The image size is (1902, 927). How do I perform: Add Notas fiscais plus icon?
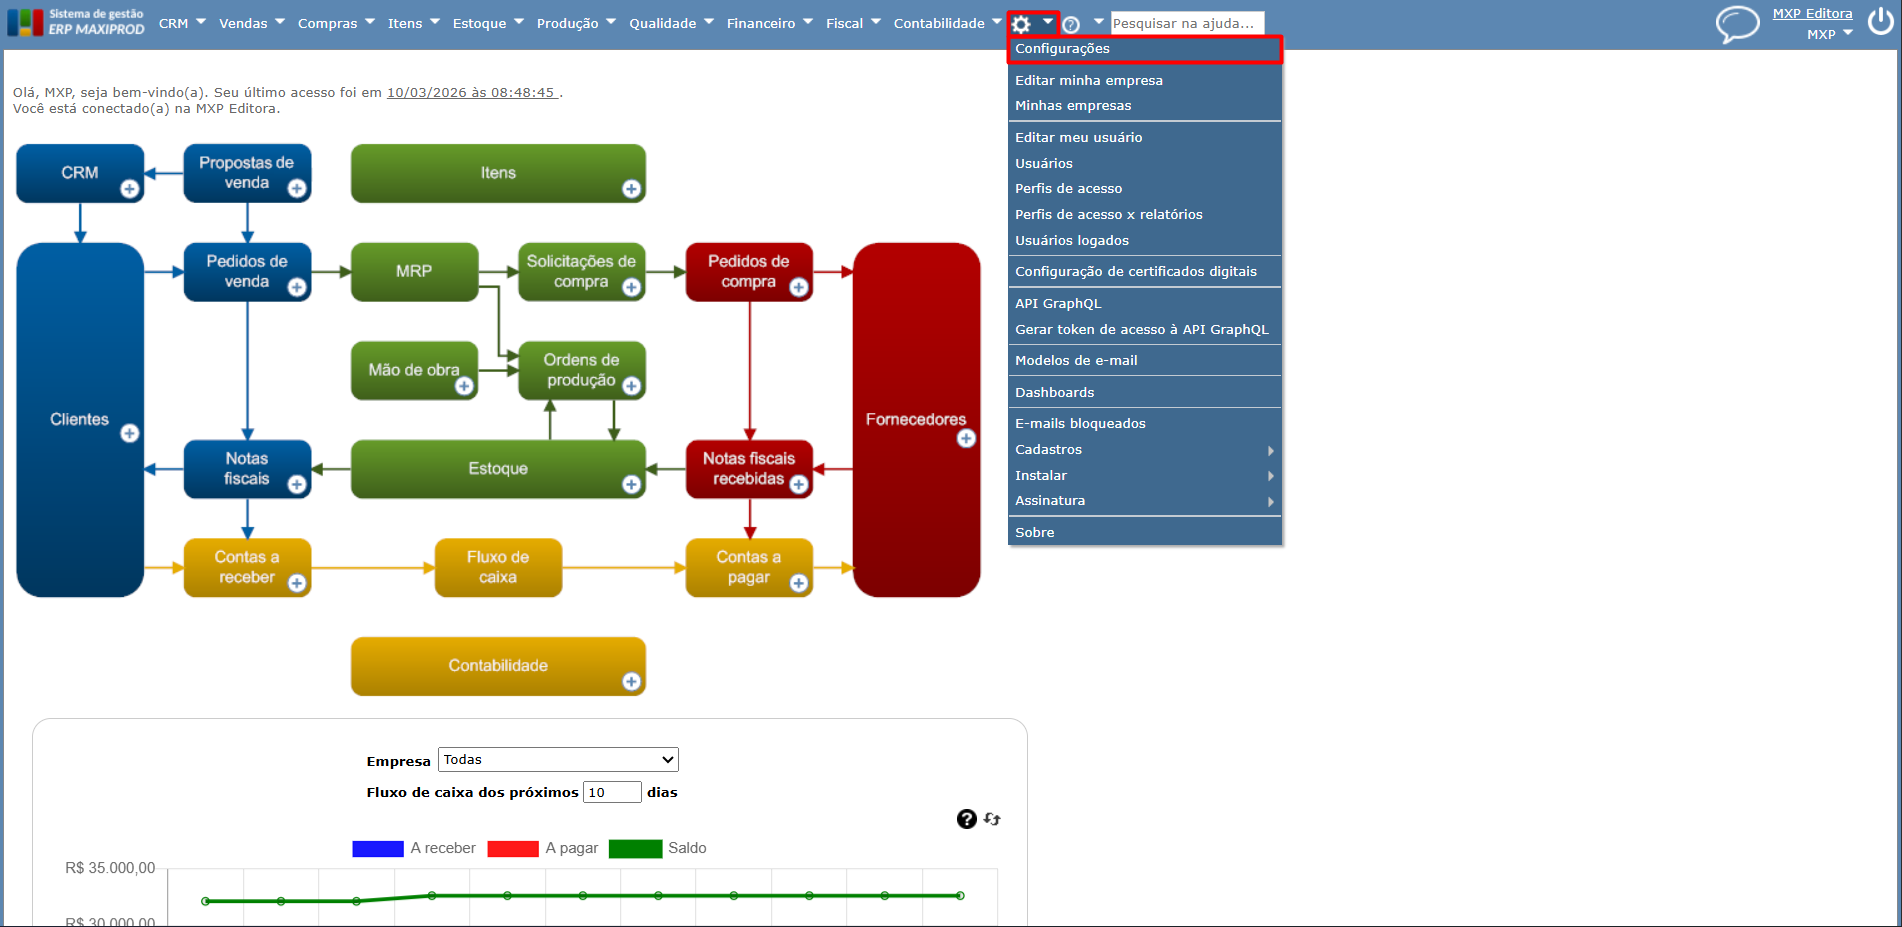click(297, 485)
